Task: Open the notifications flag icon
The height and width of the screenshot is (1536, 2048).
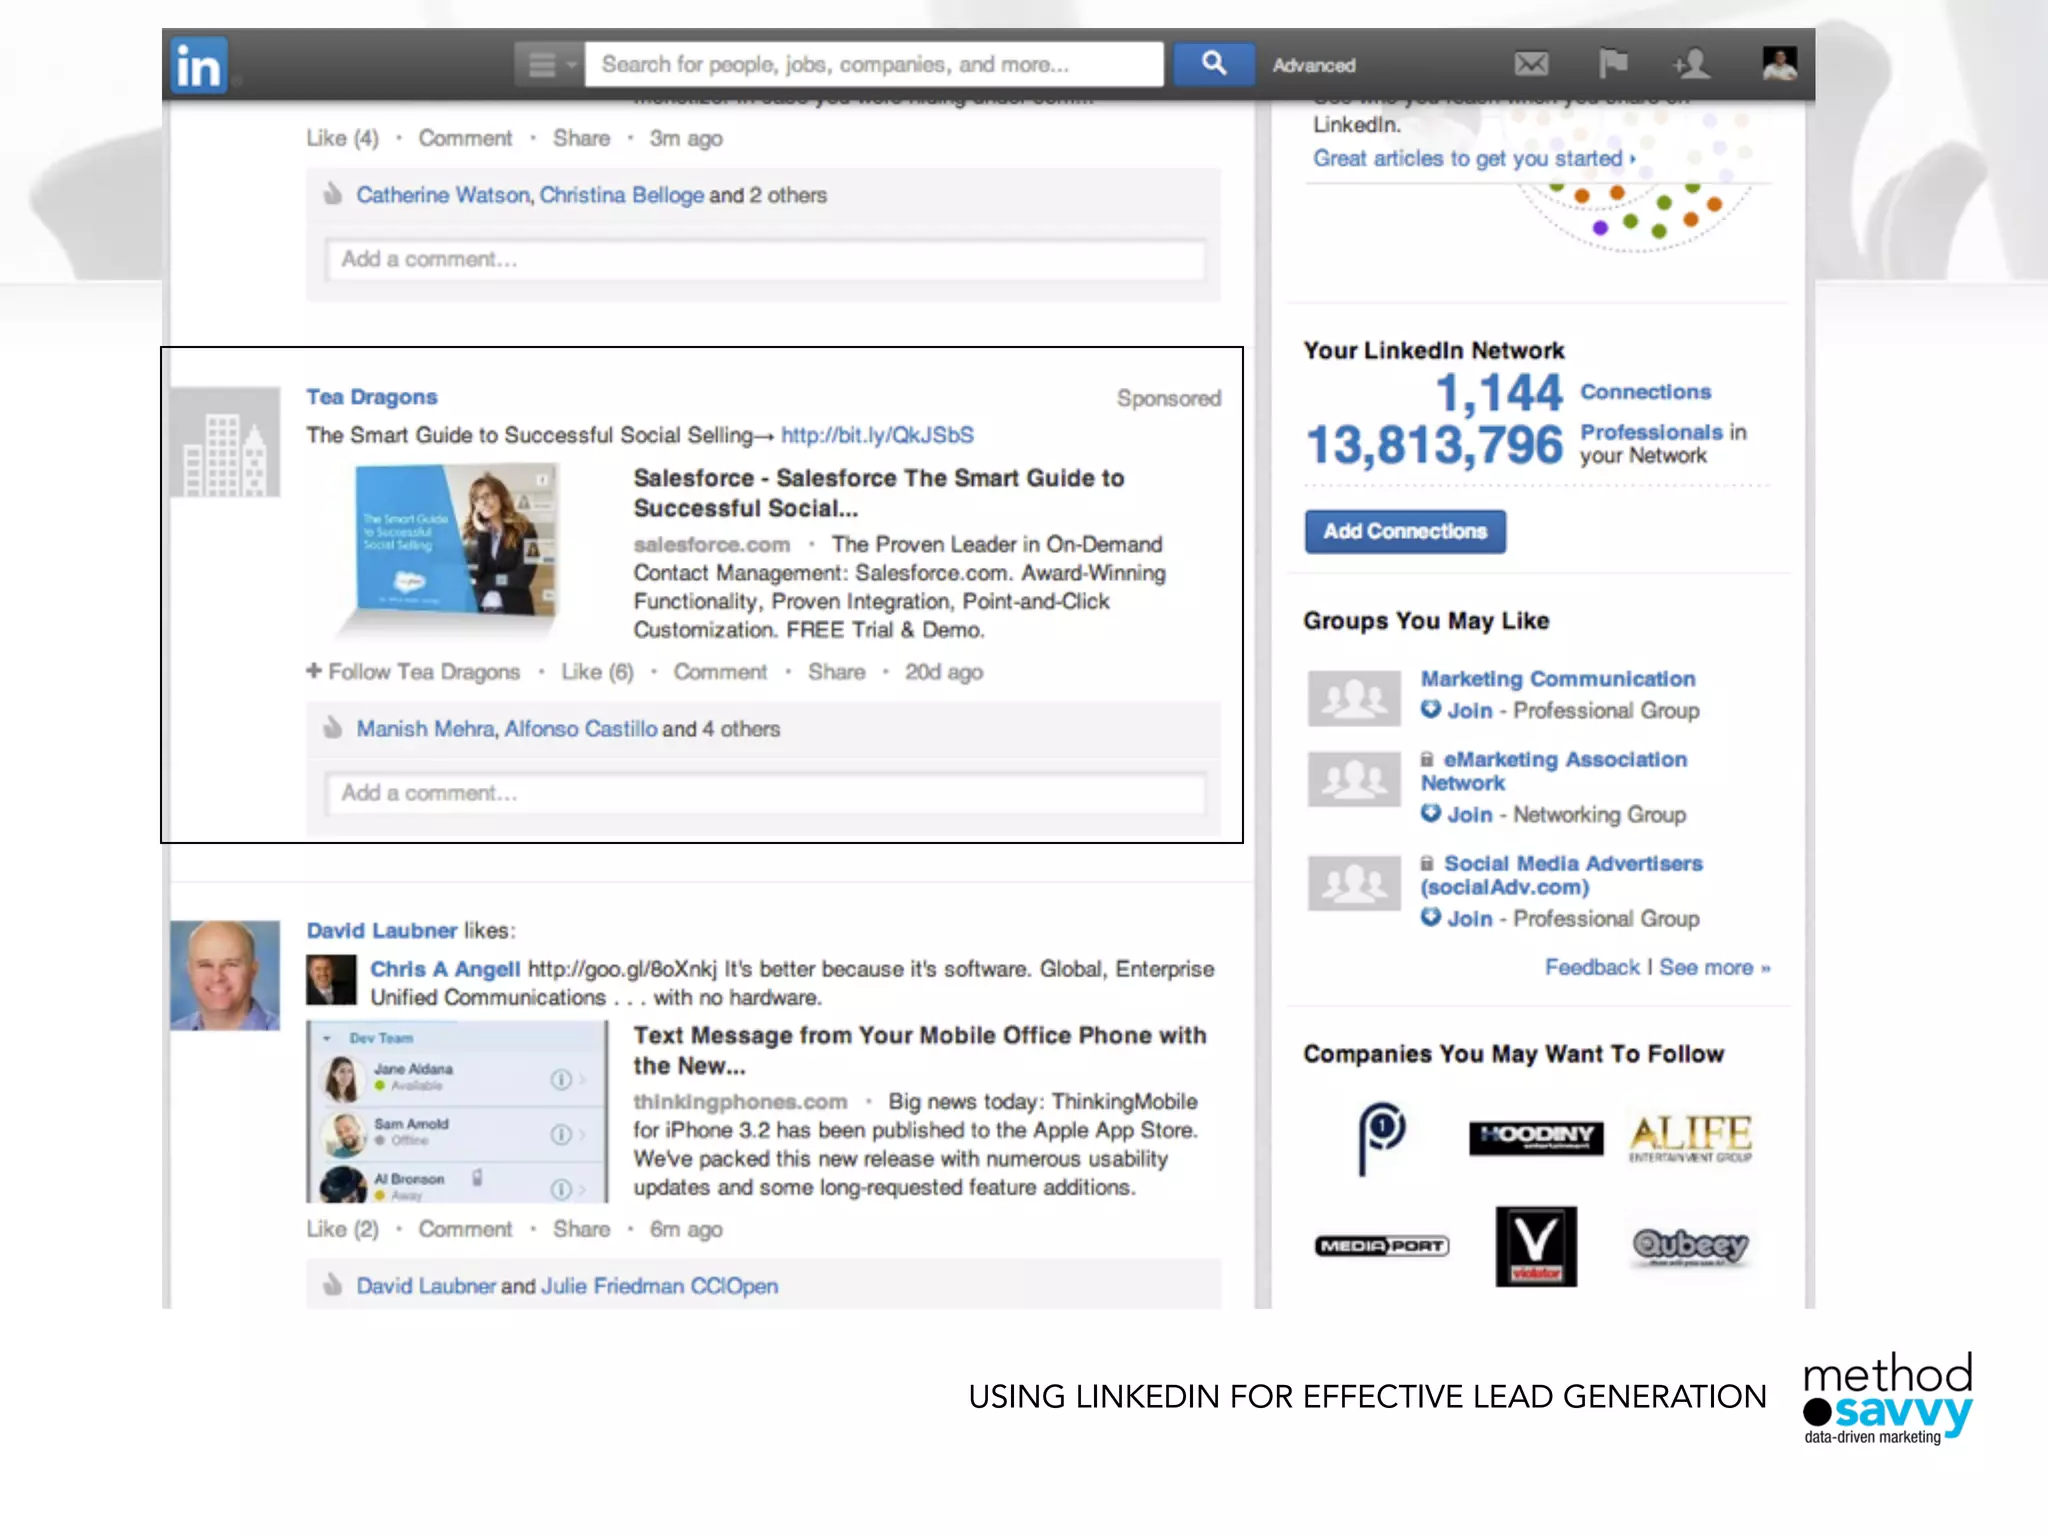Action: click(1612, 64)
